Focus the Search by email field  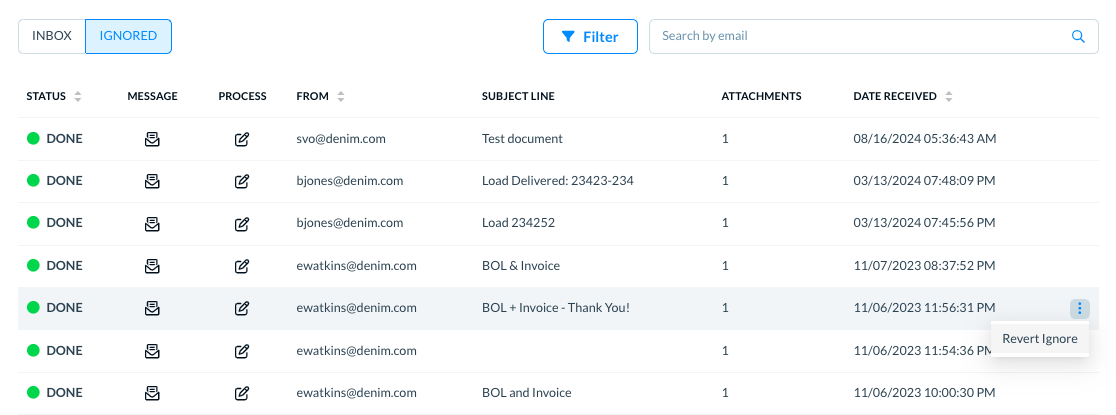point(873,36)
